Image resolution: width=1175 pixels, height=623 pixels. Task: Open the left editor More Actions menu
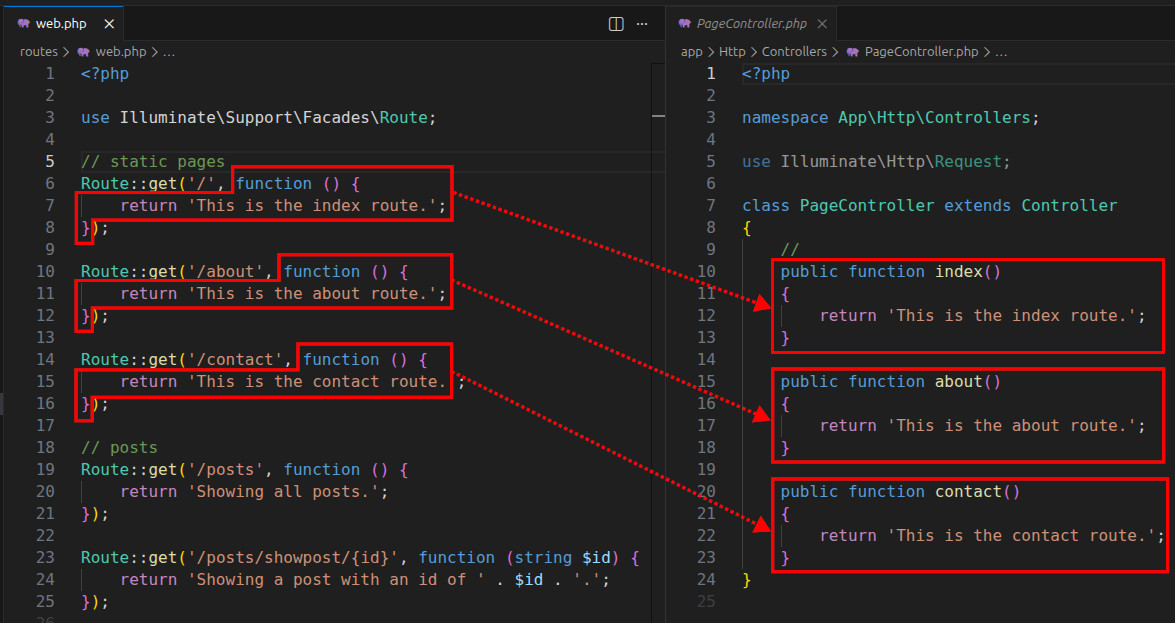coord(642,24)
